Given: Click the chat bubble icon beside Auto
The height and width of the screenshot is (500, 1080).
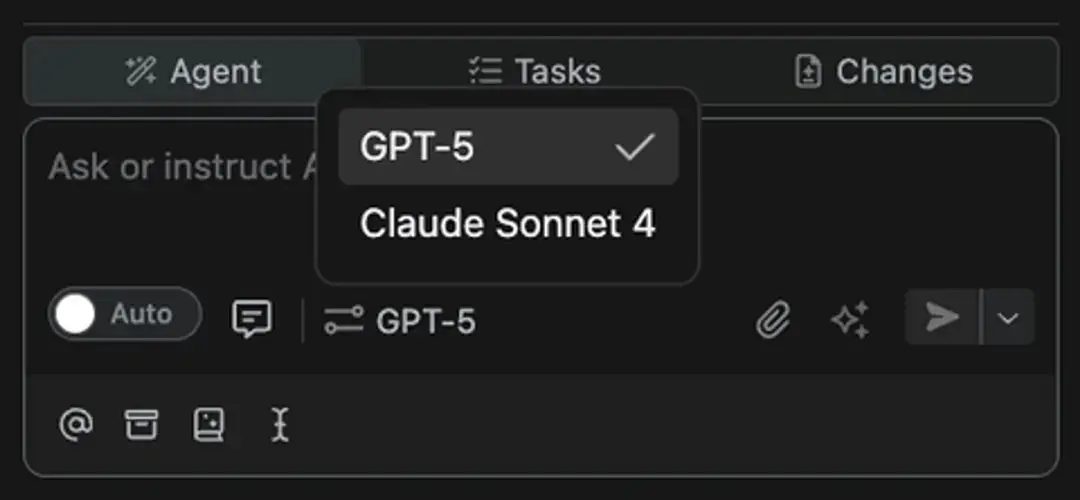Looking at the screenshot, I should point(252,319).
